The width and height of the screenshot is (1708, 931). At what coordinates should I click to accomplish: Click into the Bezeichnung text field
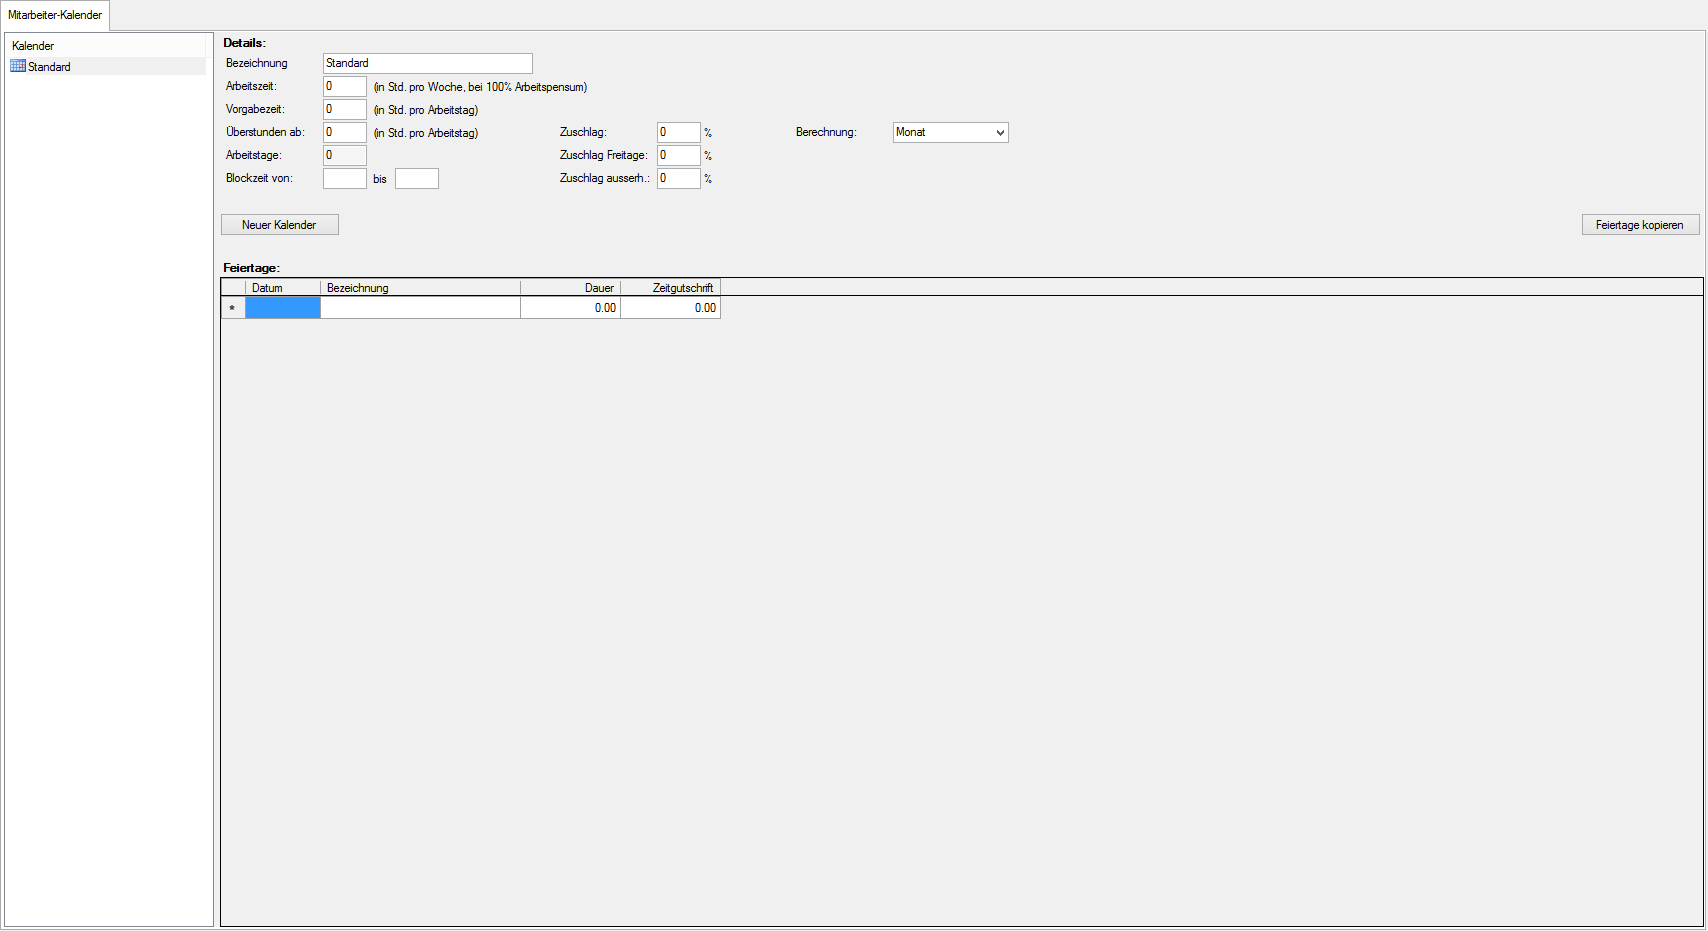click(x=427, y=63)
